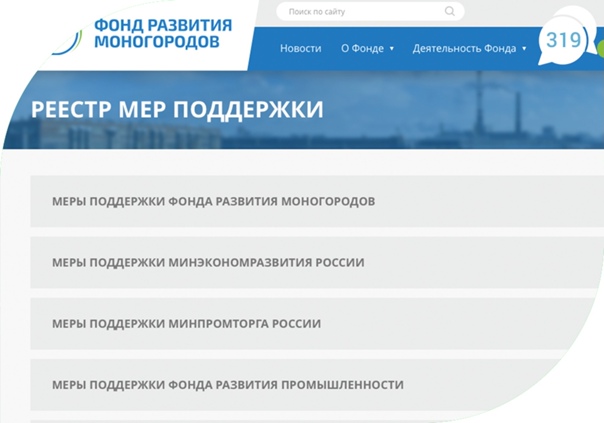Screen dimensions: 604x423
Task: Focus the 'Поиск по сайту' search field
Action: (x=370, y=12)
